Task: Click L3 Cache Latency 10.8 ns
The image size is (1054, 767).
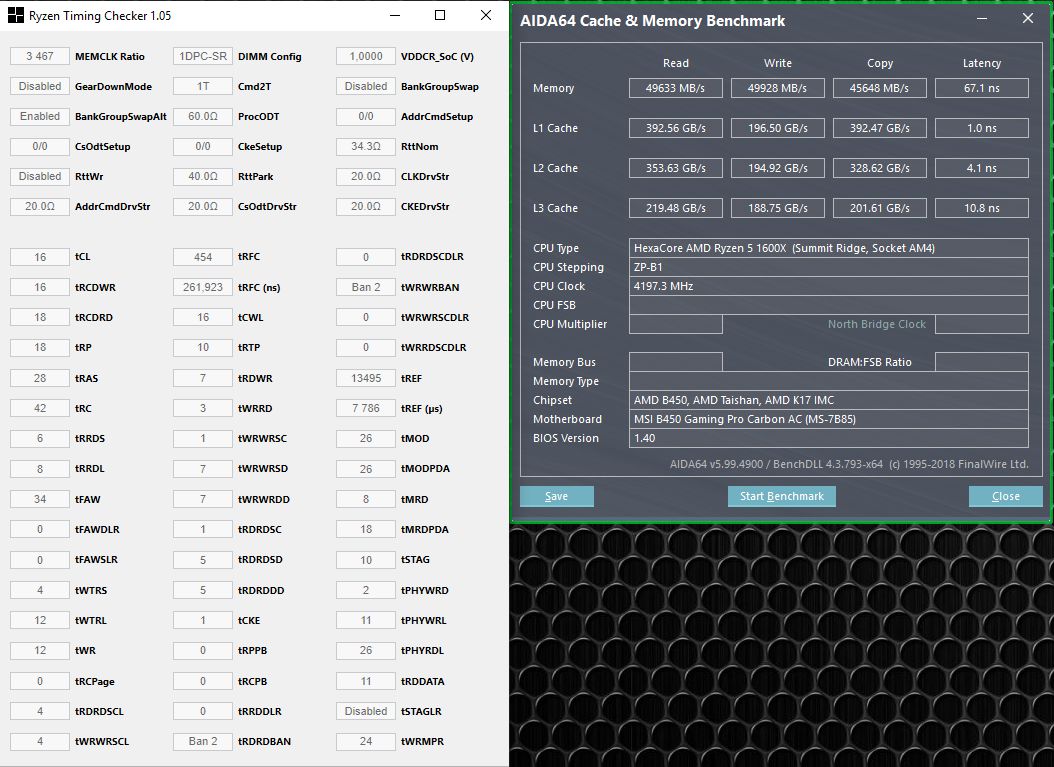Action: click(x=982, y=208)
